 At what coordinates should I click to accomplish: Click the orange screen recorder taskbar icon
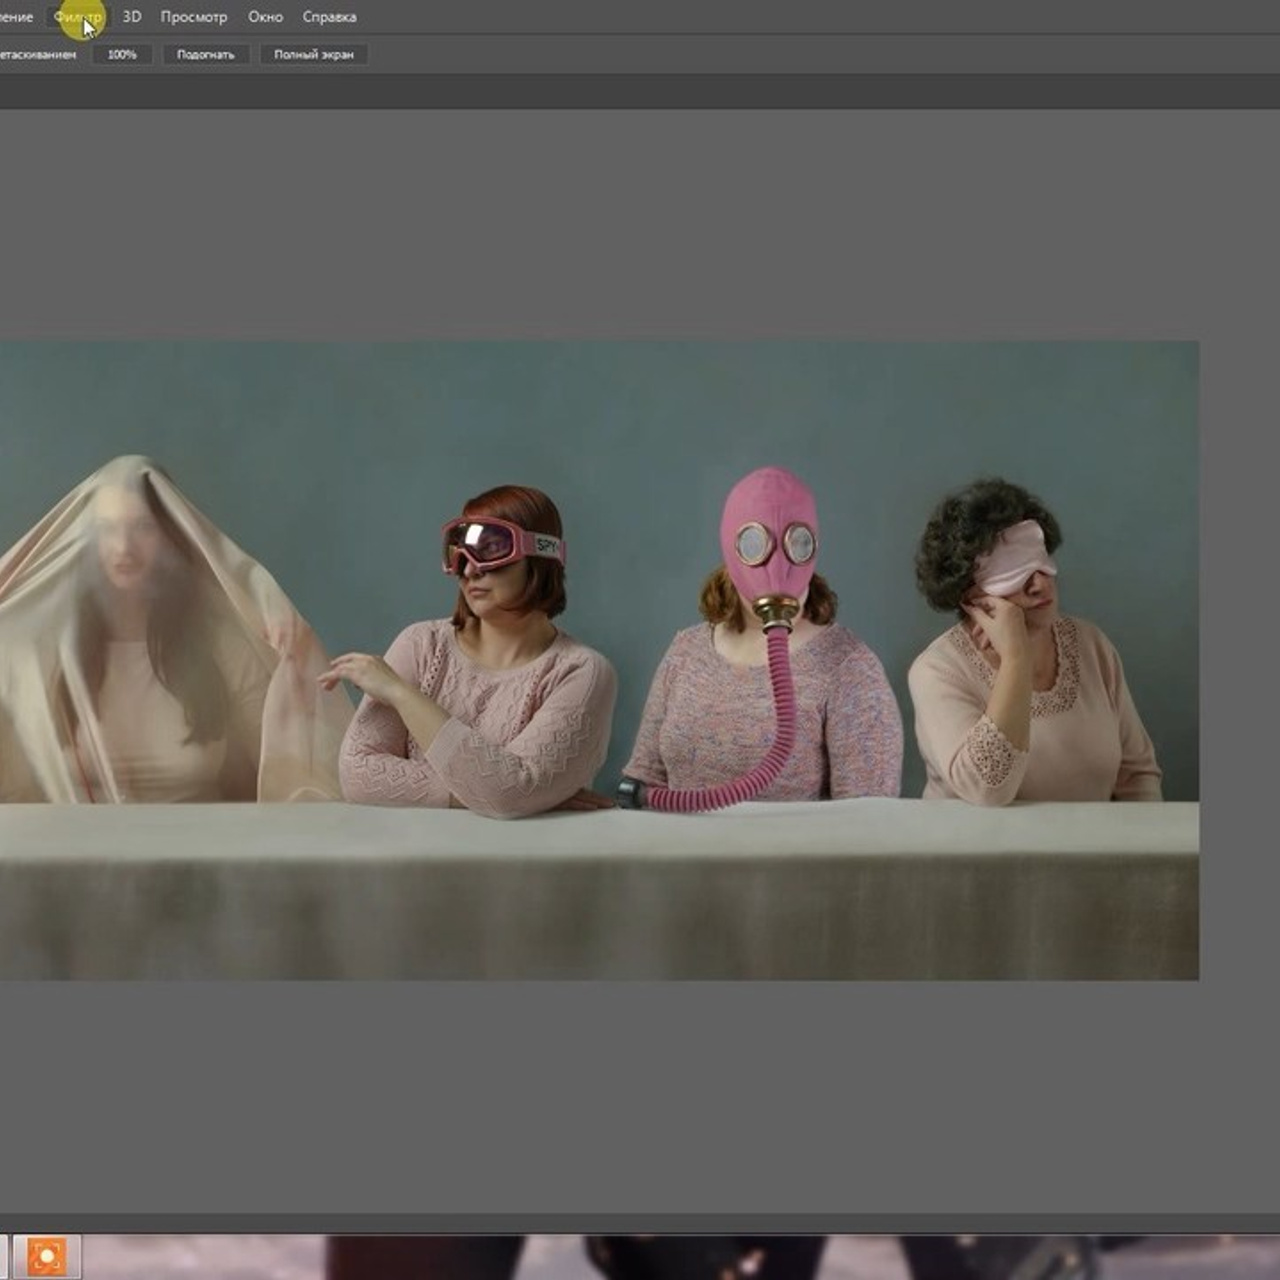[46, 1257]
